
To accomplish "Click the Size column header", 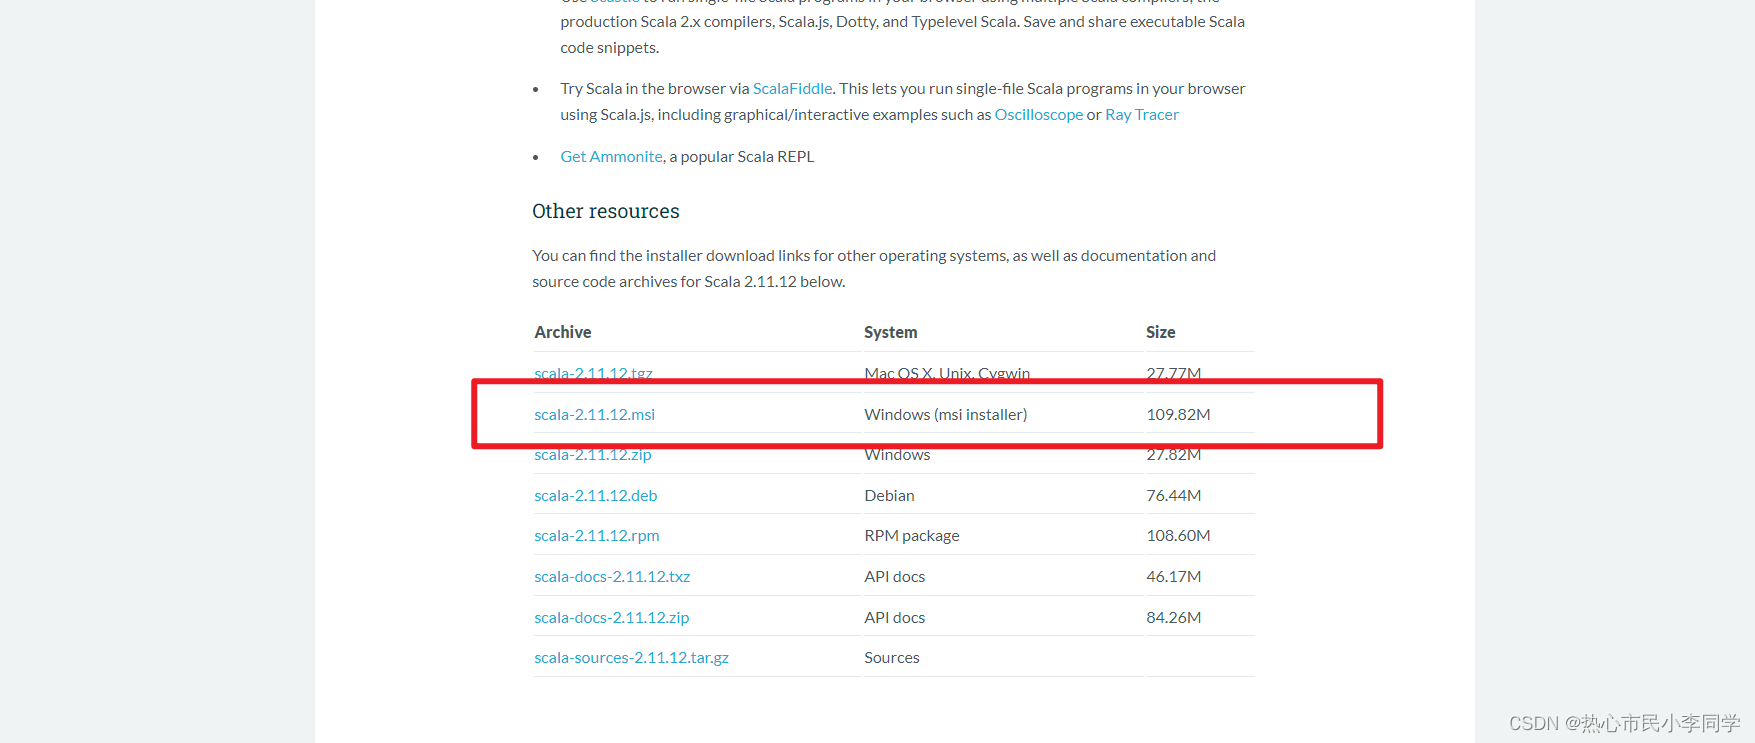I will [1160, 332].
